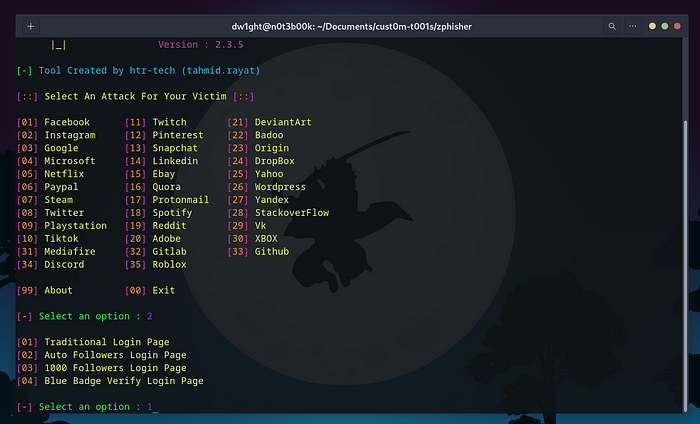
Task: Click the '[34] Discord' entry
Action: point(50,265)
